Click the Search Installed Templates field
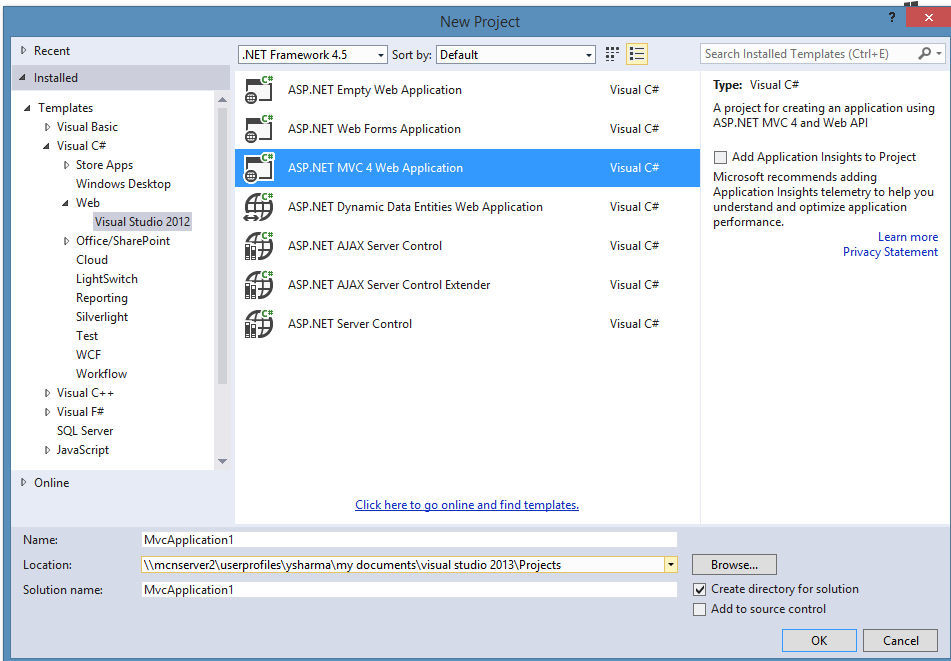Viewport: 951px width, 661px height. click(810, 54)
